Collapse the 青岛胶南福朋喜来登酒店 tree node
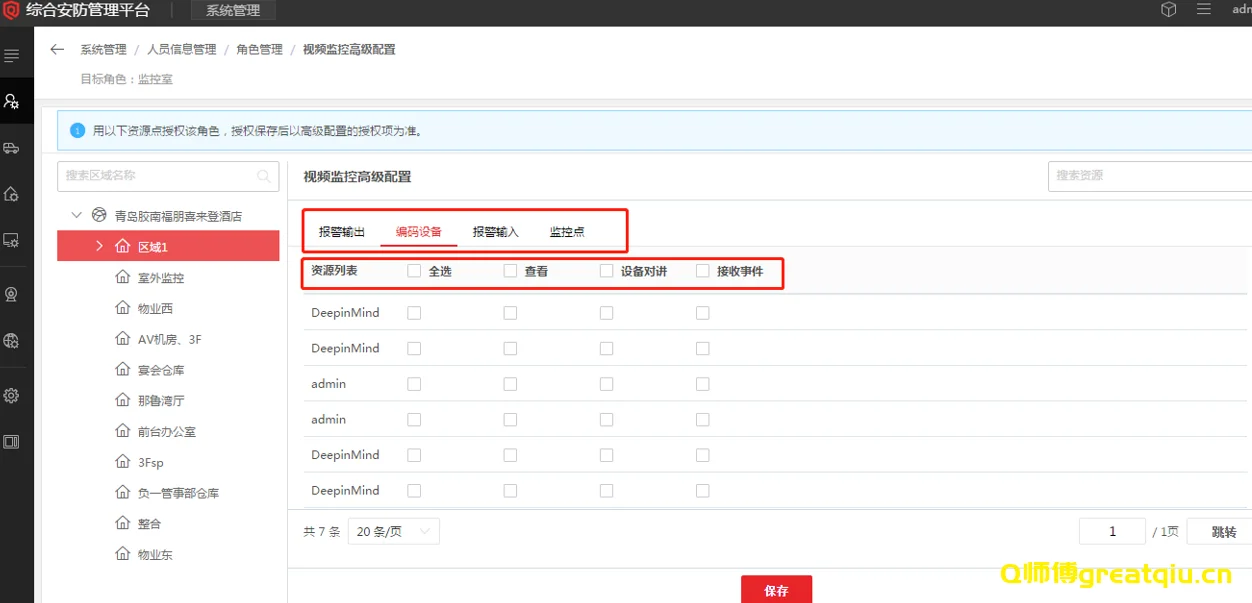 [x=77, y=215]
